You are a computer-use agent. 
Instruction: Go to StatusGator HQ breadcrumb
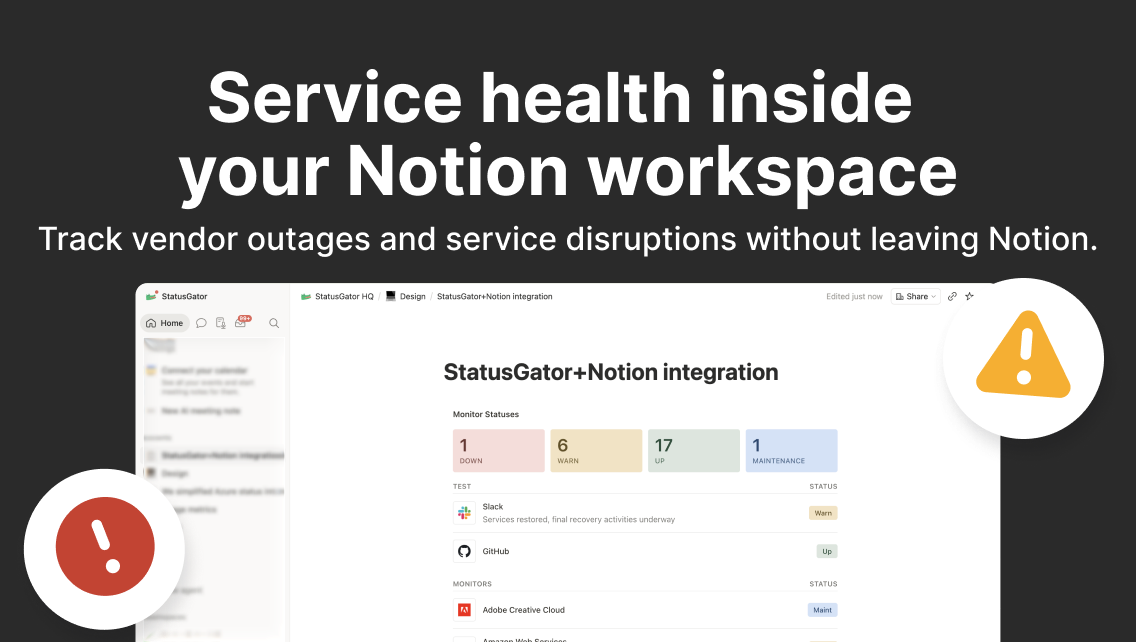[x=344, y=296]
